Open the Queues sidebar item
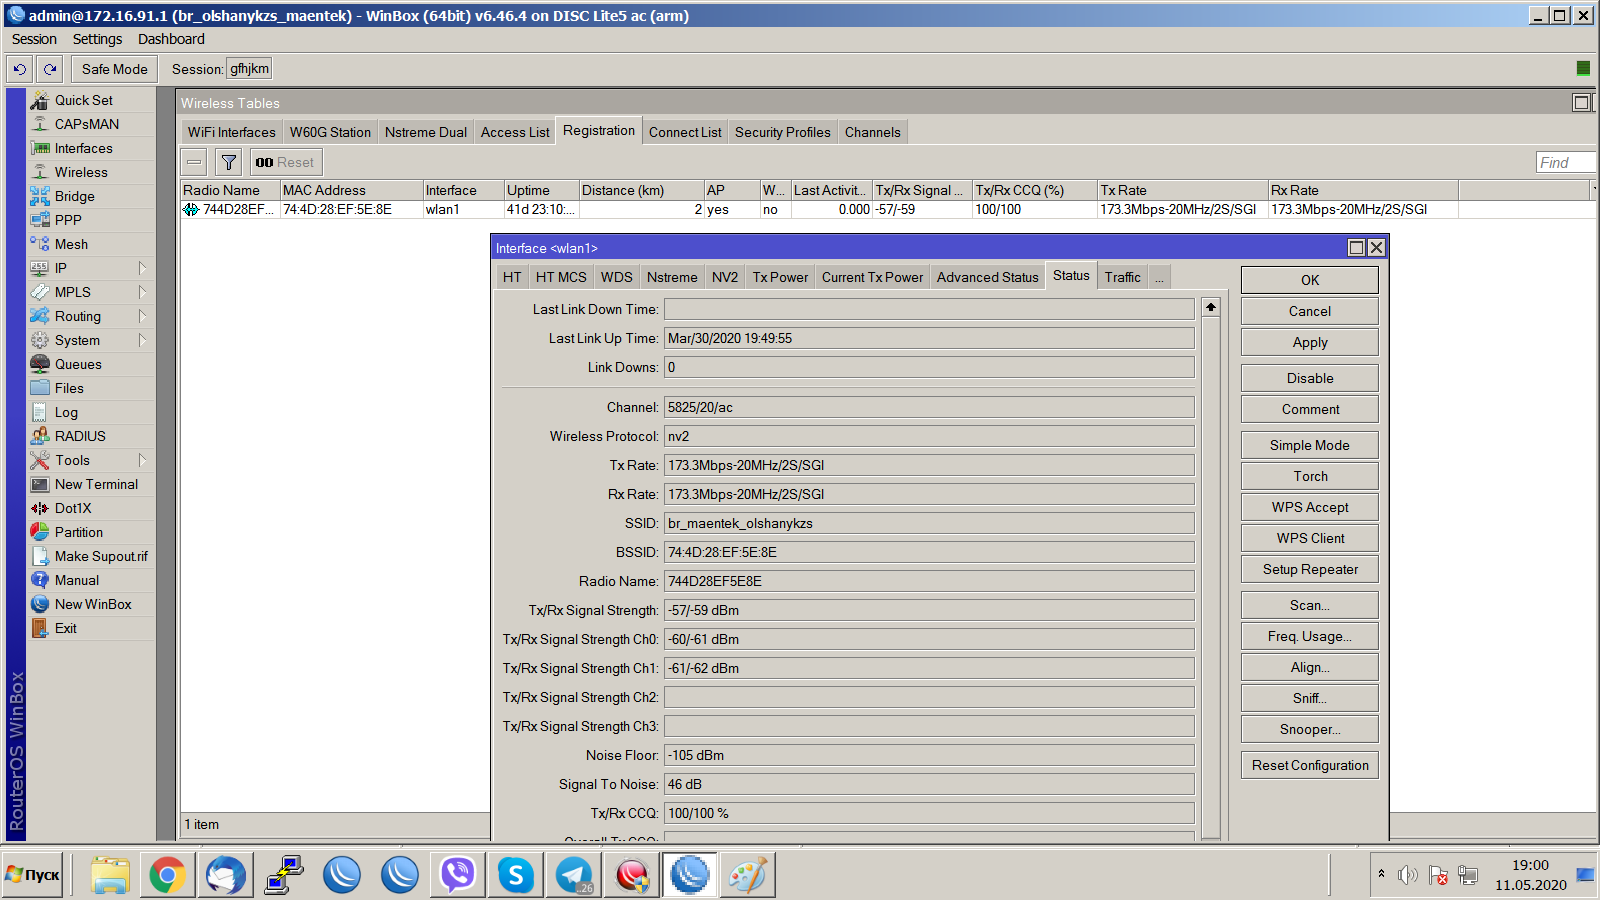 coord(78,364)
